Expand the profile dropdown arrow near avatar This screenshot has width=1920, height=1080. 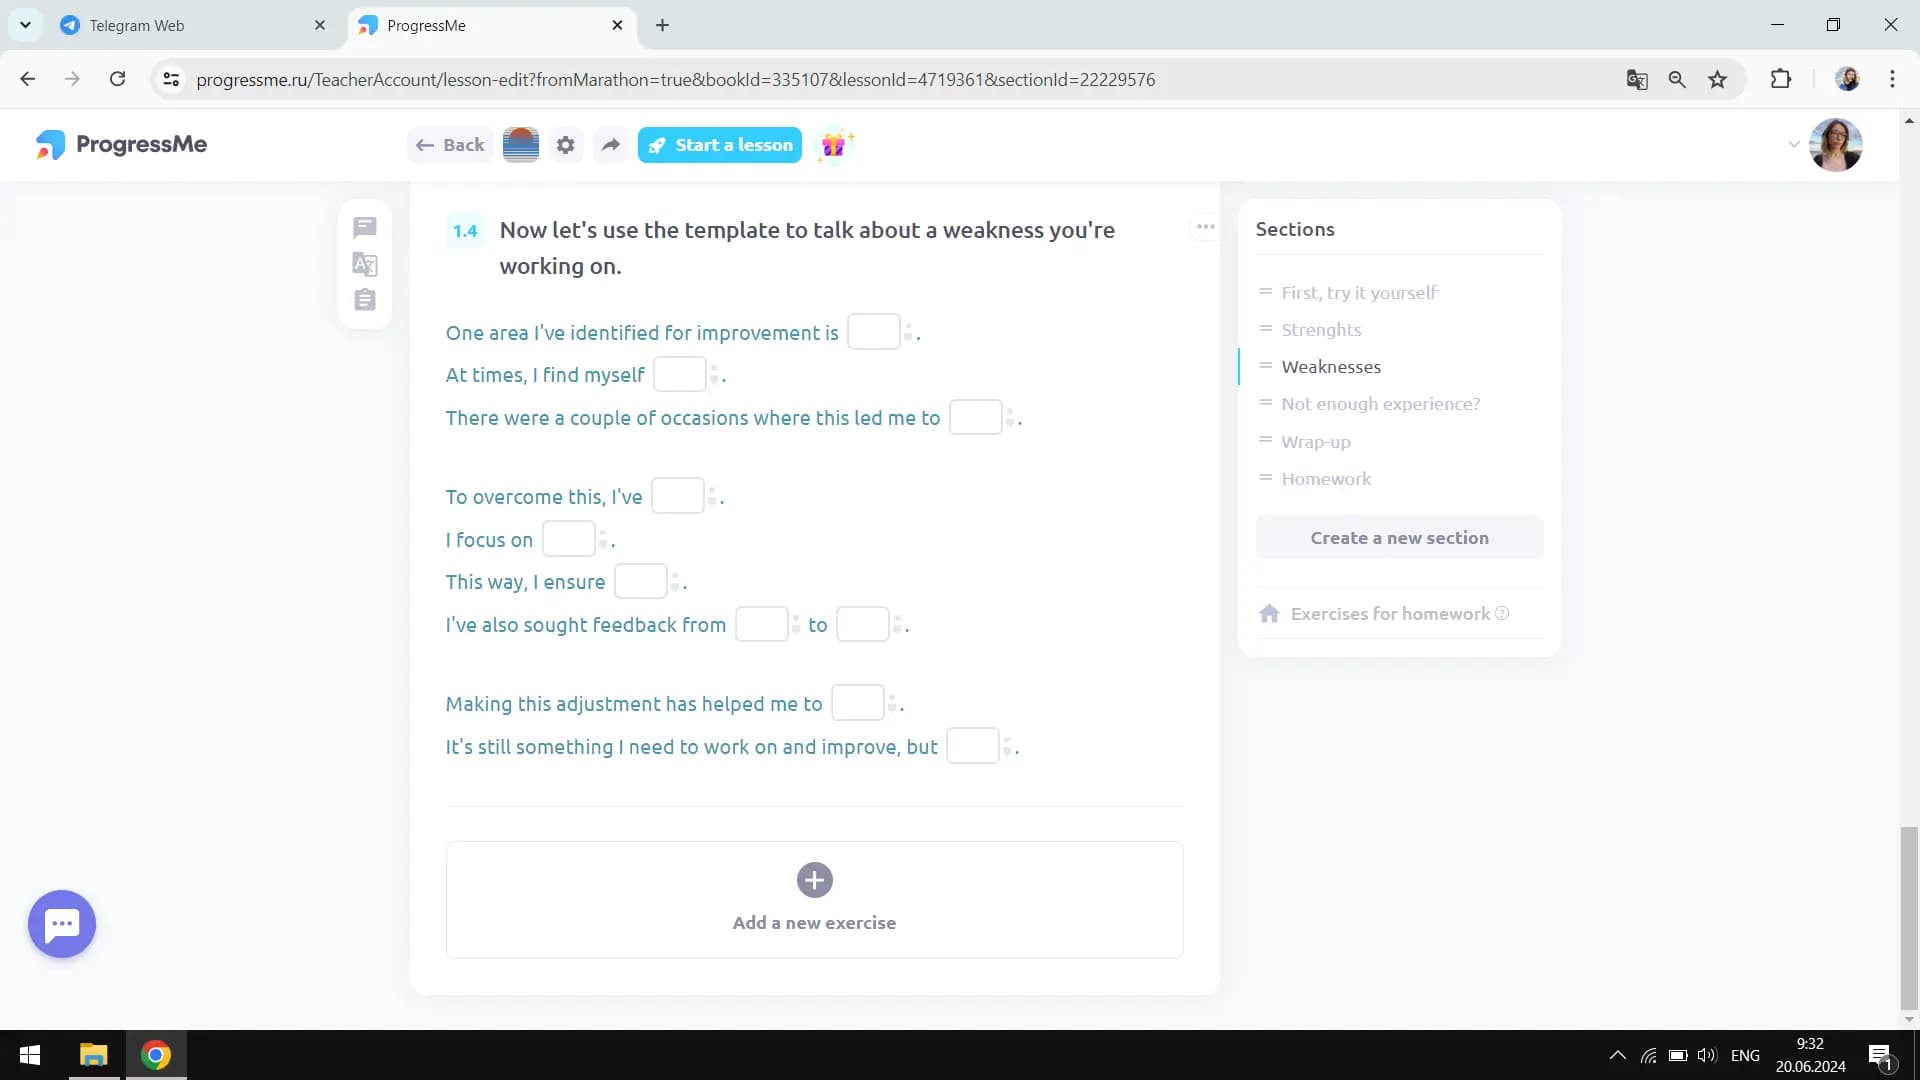click(x=1793, y=145)
